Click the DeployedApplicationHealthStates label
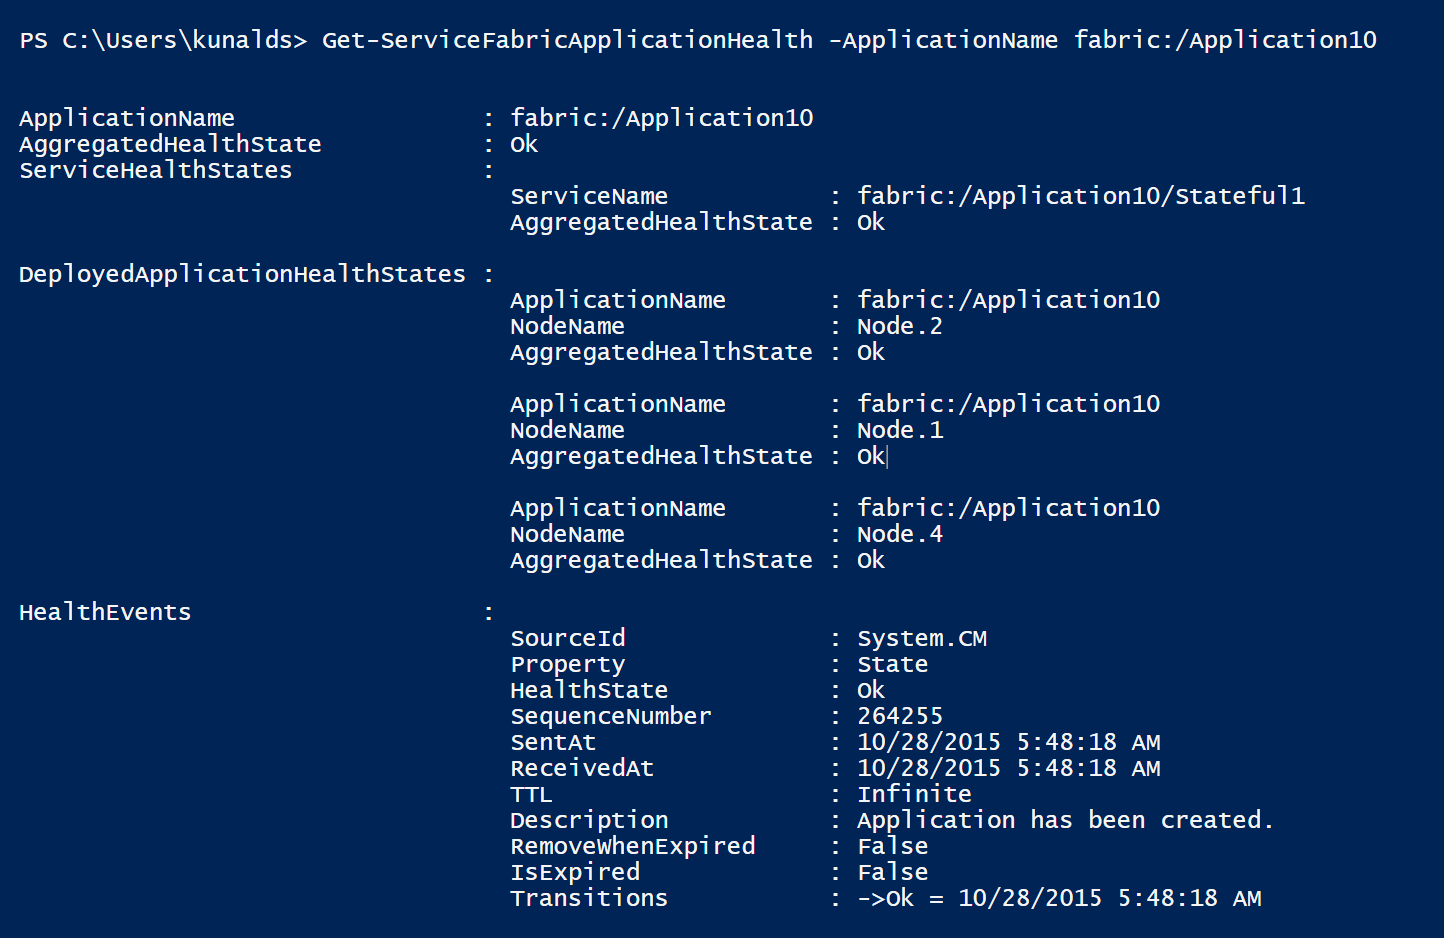This screenshot has width=1444, height=938. [242, 274]
